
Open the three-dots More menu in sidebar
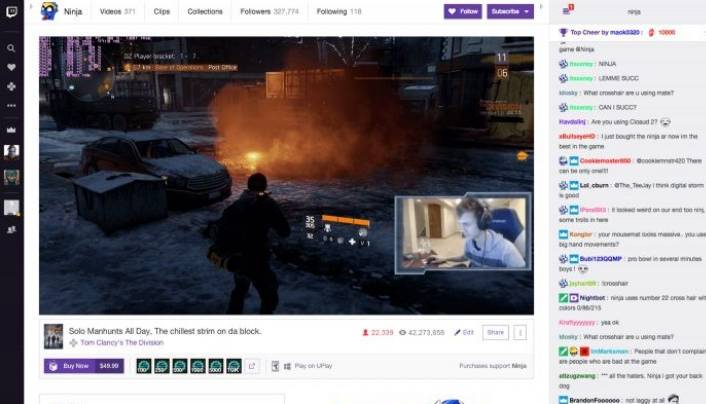tap(11, 105)
